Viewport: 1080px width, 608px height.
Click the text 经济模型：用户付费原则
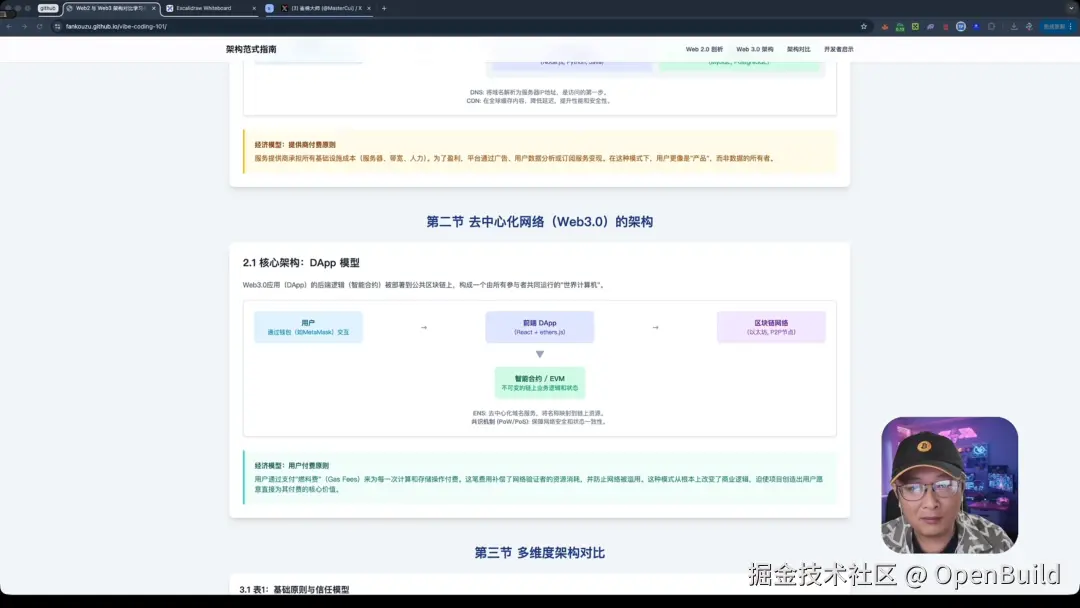[291, 465]
